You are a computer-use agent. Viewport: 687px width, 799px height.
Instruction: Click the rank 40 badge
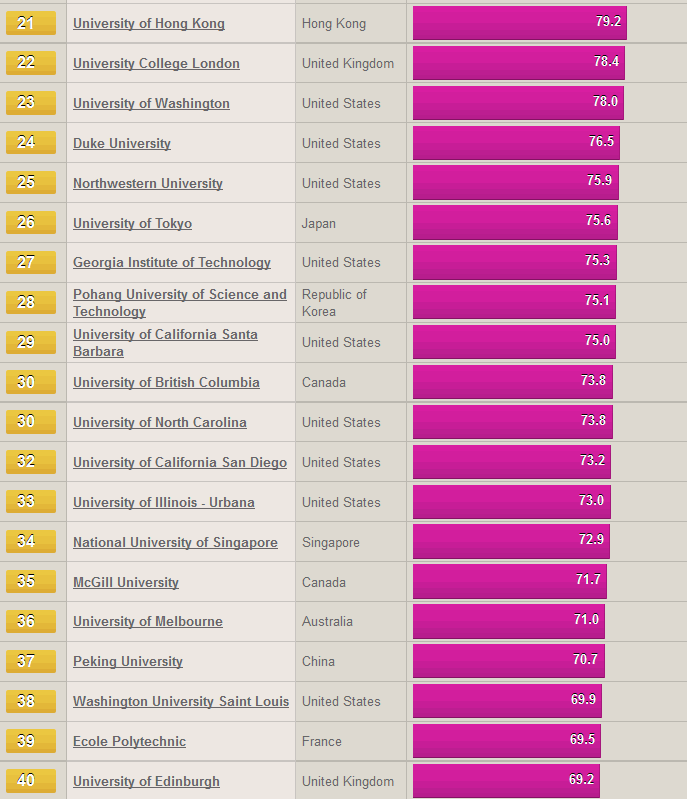31,781
